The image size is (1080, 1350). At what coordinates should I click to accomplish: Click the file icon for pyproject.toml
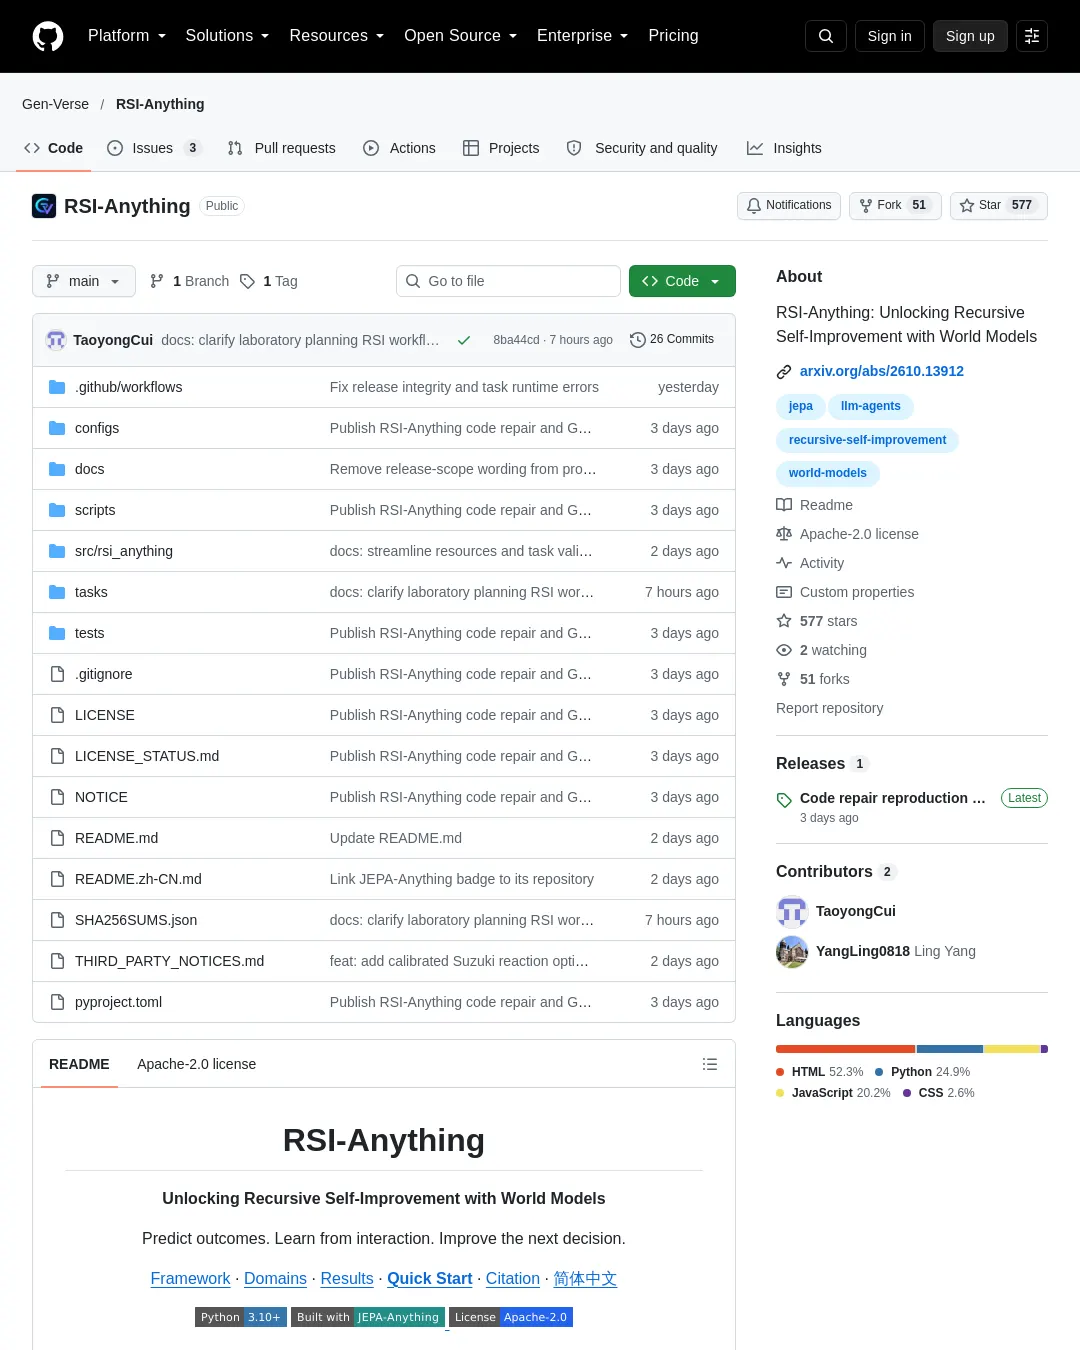tap(57, 1002)
